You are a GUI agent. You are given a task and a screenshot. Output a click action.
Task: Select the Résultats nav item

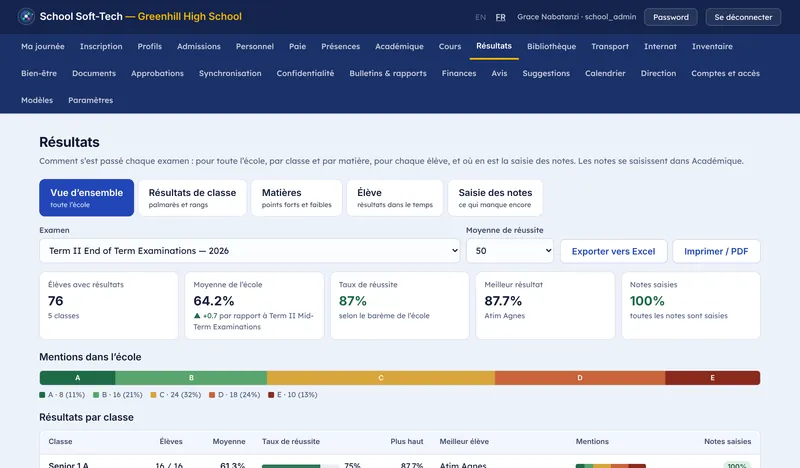(x=494, y=46)
